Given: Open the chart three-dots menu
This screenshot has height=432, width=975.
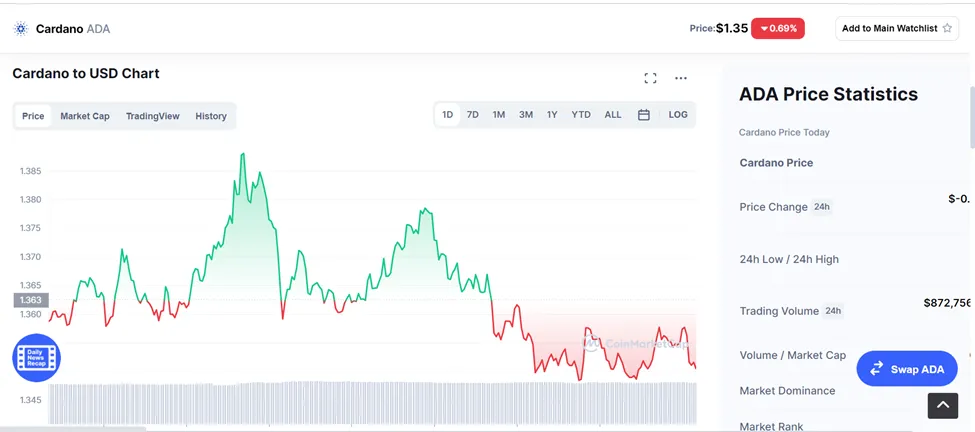Looking at the screenshot, I should point(681,78).
